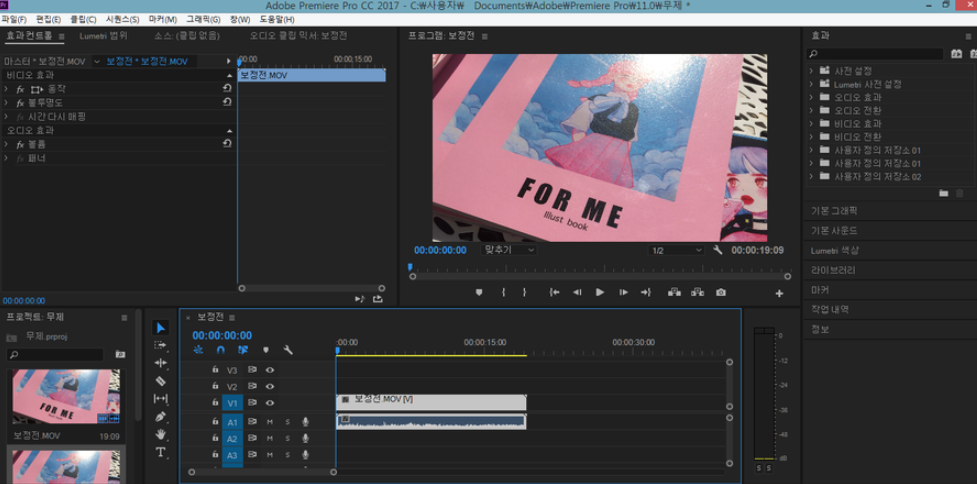The width and height of the screenshot is (977, 484).
Task: Open program monitor settings wrench
Action: point(718,250)
